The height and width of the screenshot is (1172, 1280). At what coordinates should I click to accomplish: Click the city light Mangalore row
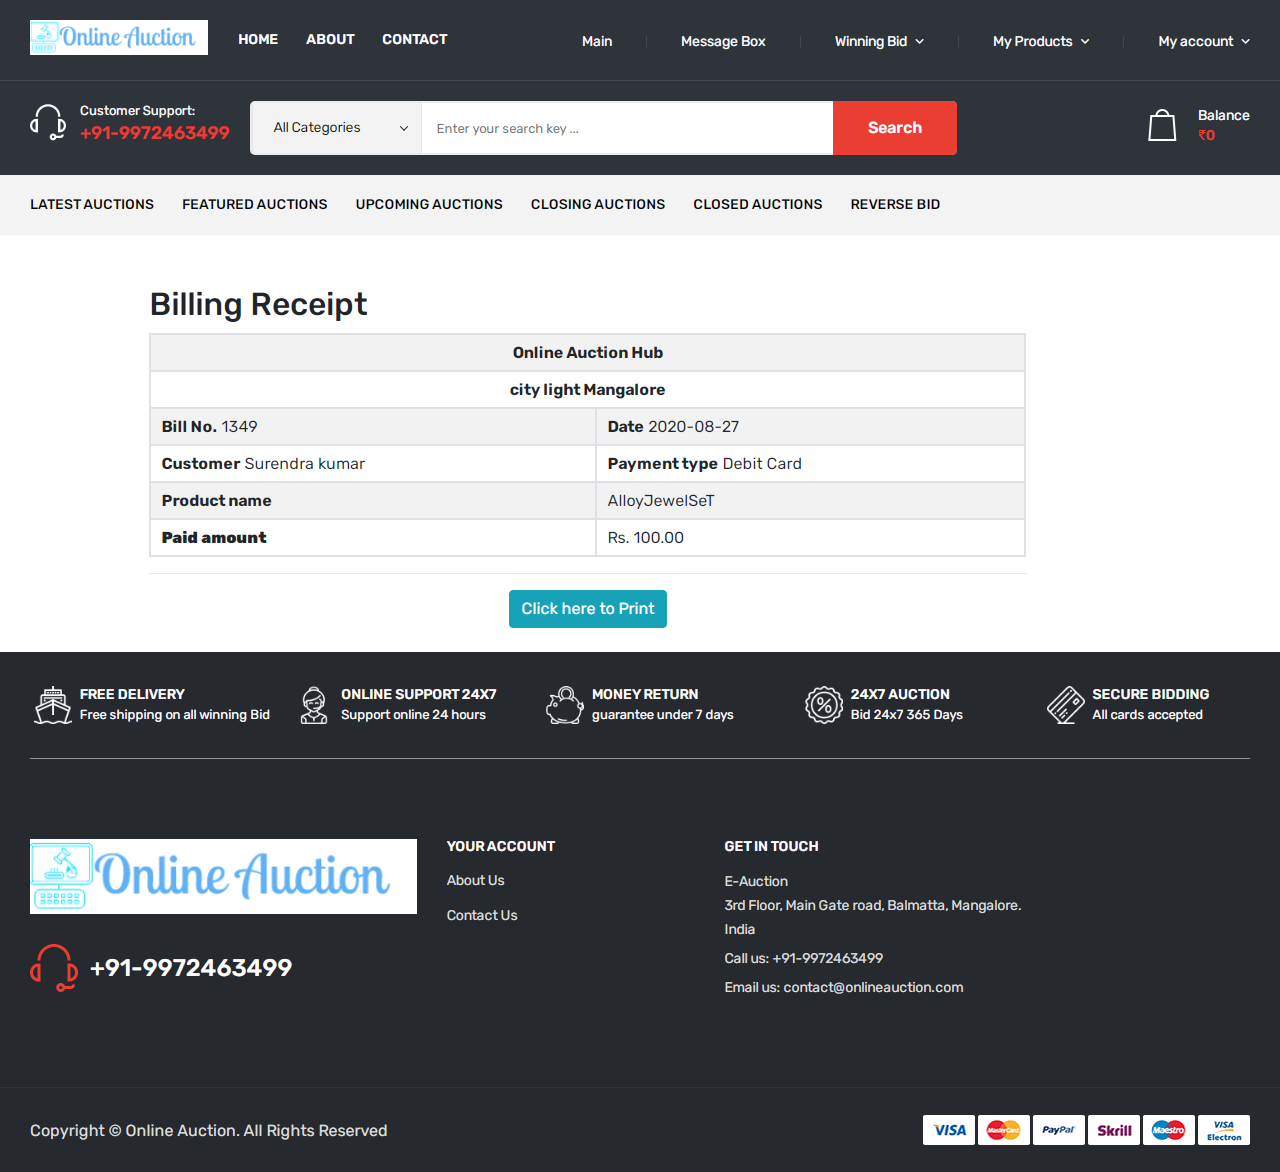(588, 390)
